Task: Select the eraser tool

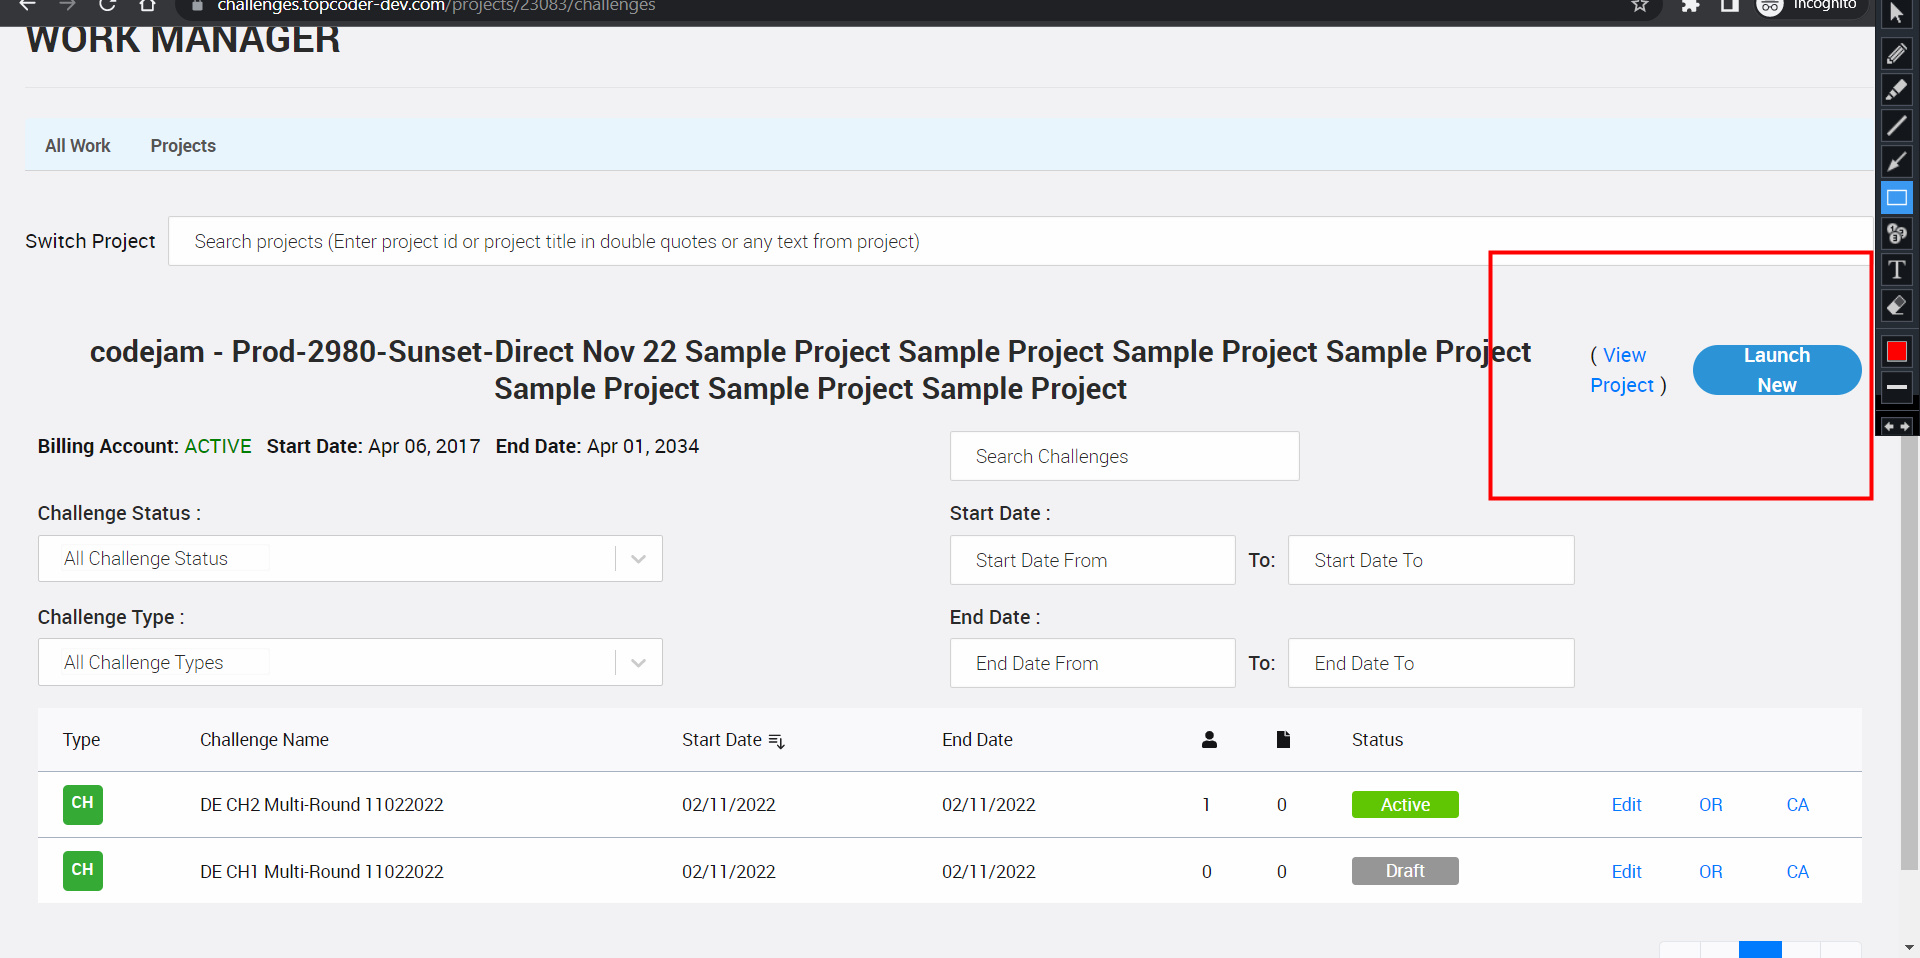Action: point(1897,305)
